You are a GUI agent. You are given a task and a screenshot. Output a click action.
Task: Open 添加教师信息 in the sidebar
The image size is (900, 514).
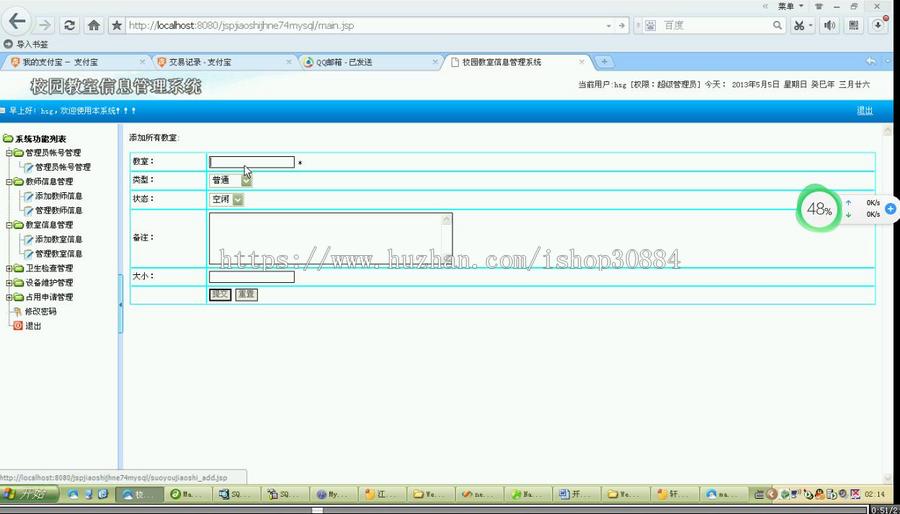[x=59, y=196]
